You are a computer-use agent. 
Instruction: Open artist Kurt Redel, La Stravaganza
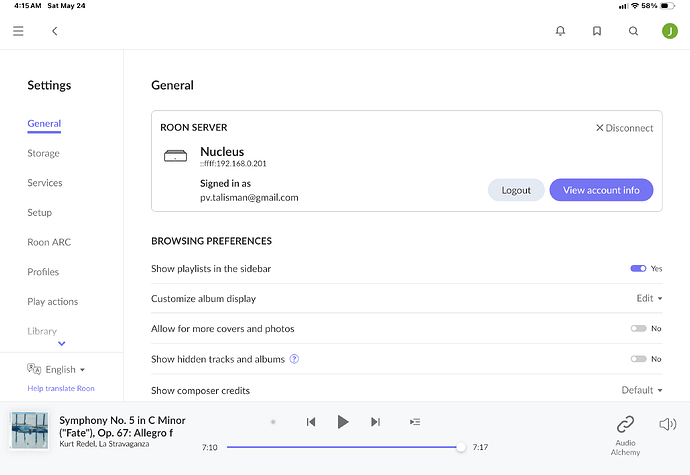pyautogui.click(x=104, y=444)
